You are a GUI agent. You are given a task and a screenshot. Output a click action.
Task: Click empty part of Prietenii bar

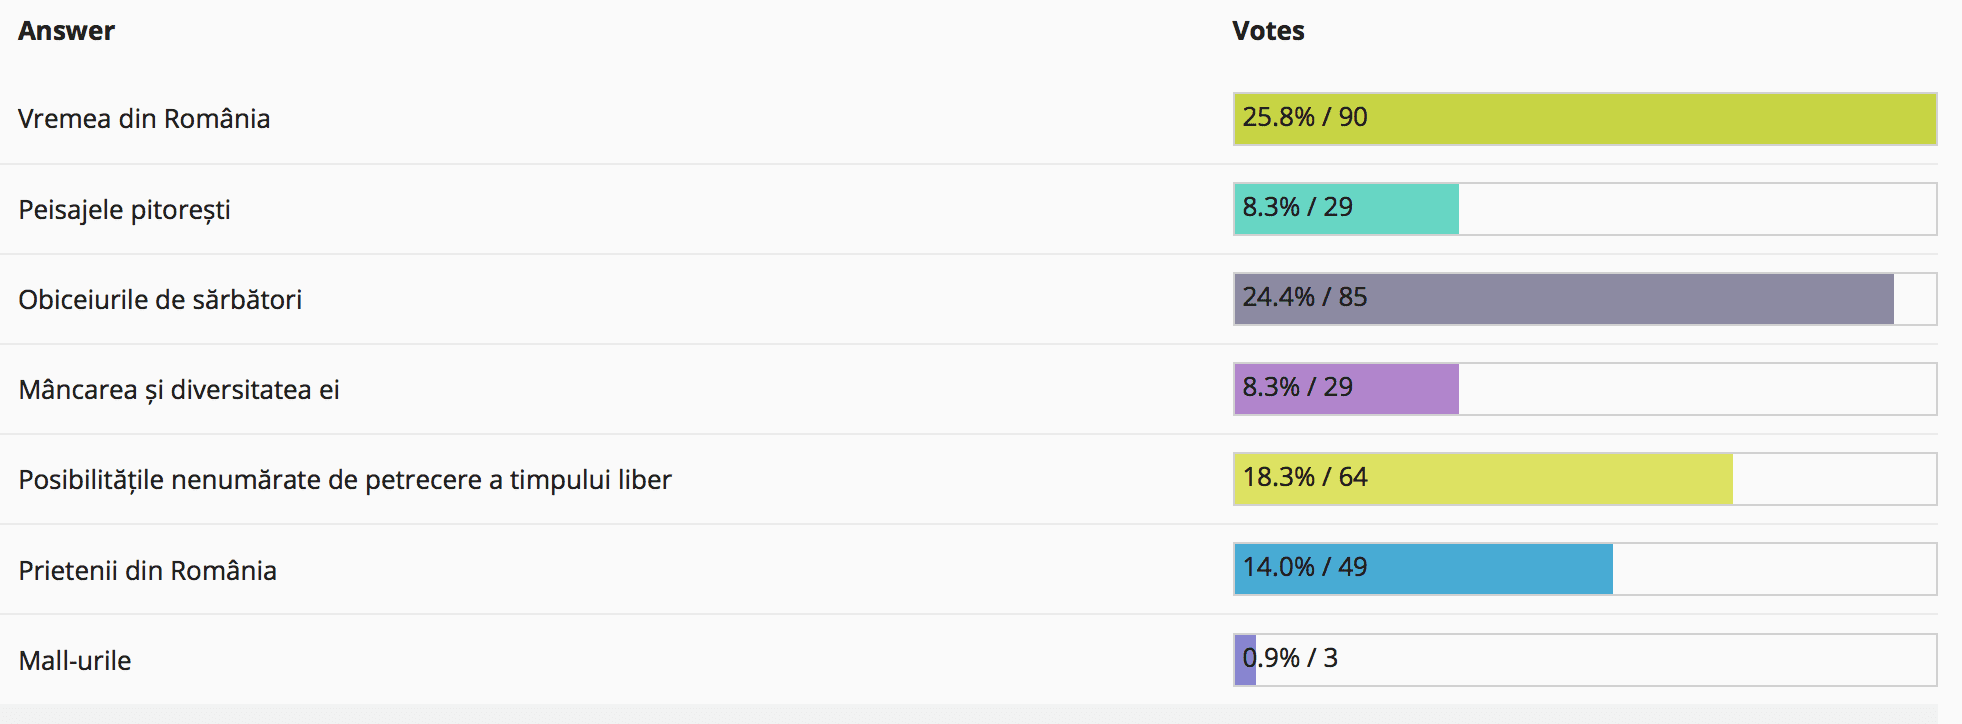(x=1774, y=569)
